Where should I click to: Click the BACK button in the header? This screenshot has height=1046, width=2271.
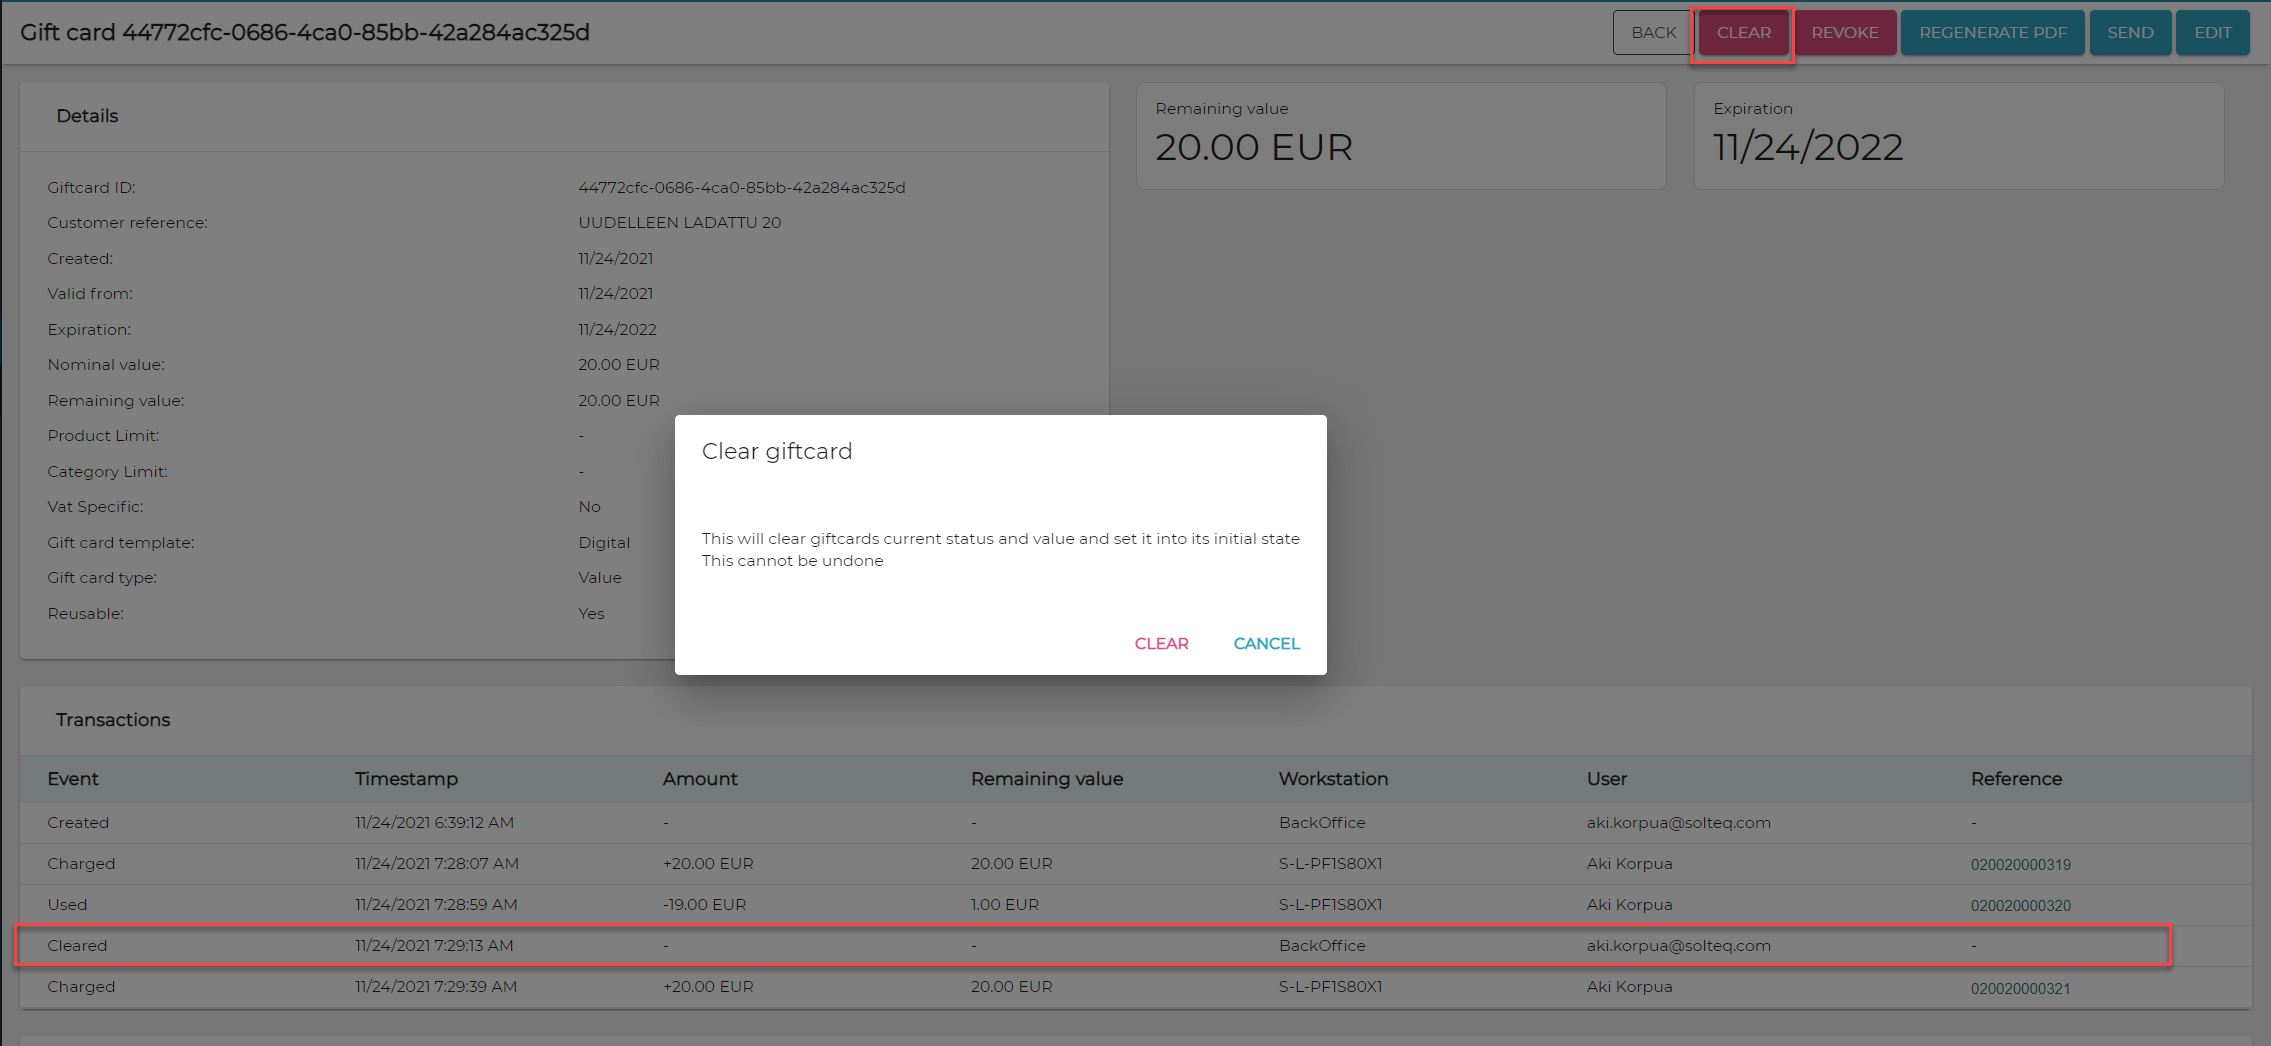[1653, 33]
